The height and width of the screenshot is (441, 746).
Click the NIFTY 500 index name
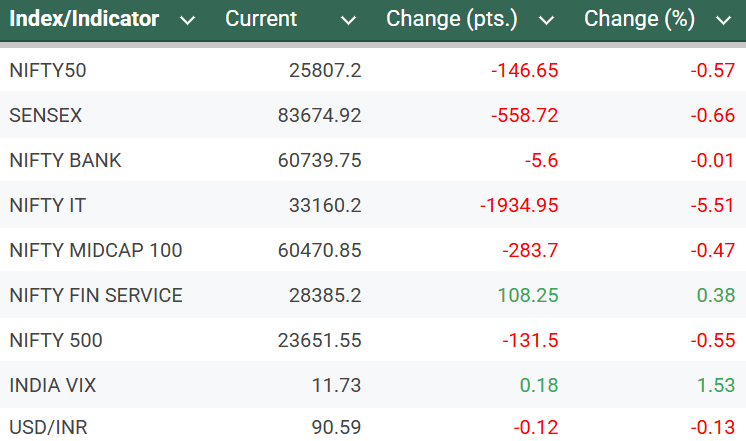coord(55,340)
